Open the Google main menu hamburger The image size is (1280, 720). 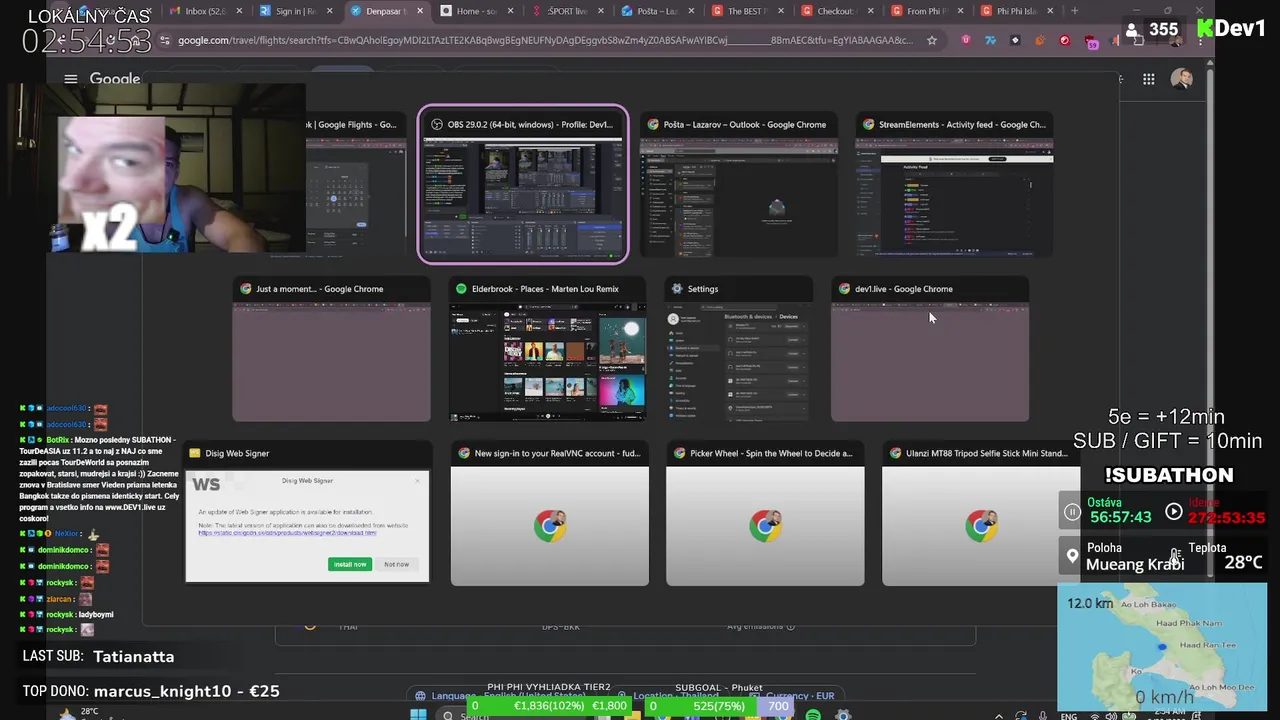coord(70,79)
